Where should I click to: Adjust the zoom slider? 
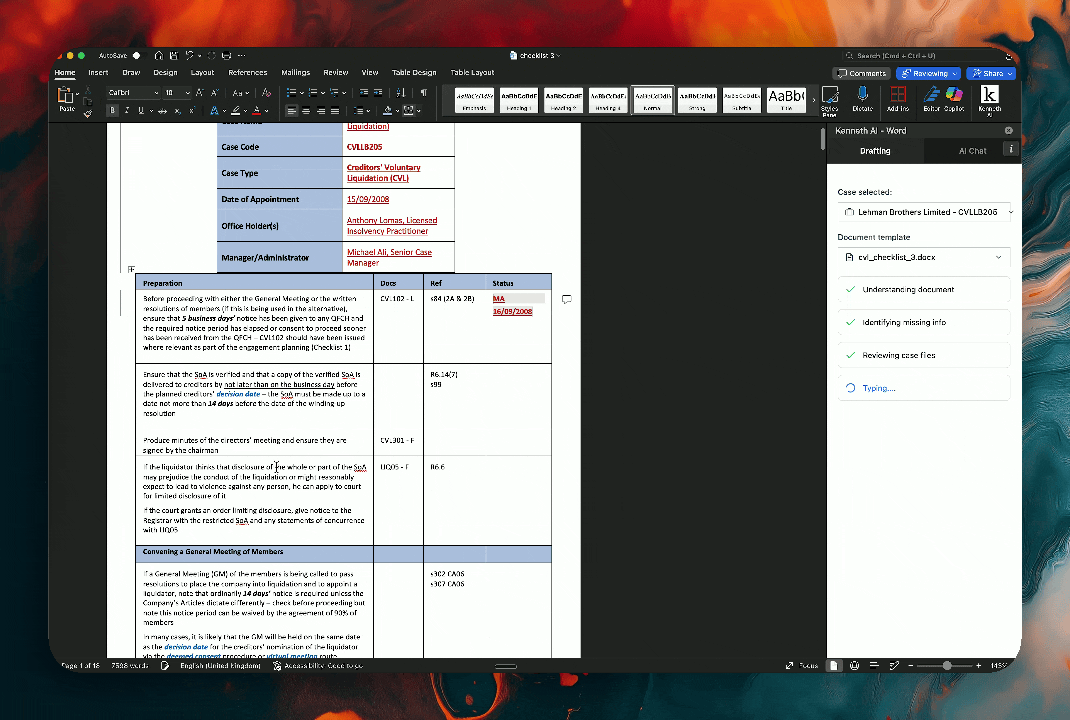tap(946, 664)
